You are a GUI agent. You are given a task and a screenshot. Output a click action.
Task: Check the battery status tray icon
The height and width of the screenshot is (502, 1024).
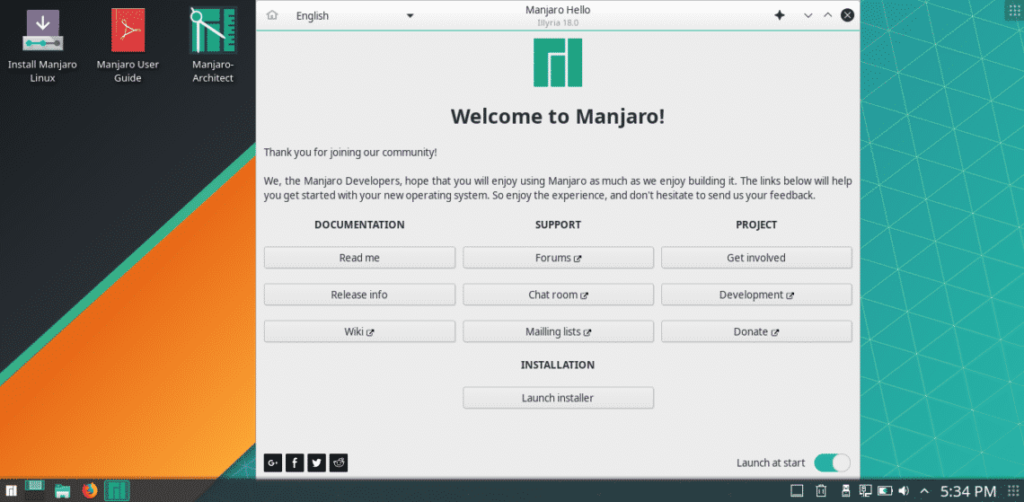[885, 490]
